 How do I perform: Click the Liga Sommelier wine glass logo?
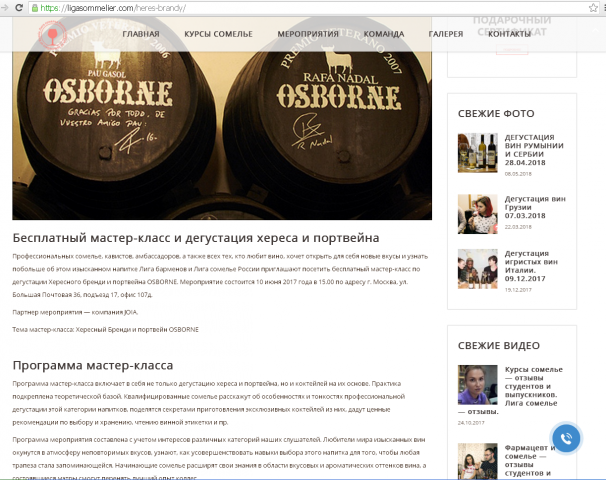tap(53, 35)
